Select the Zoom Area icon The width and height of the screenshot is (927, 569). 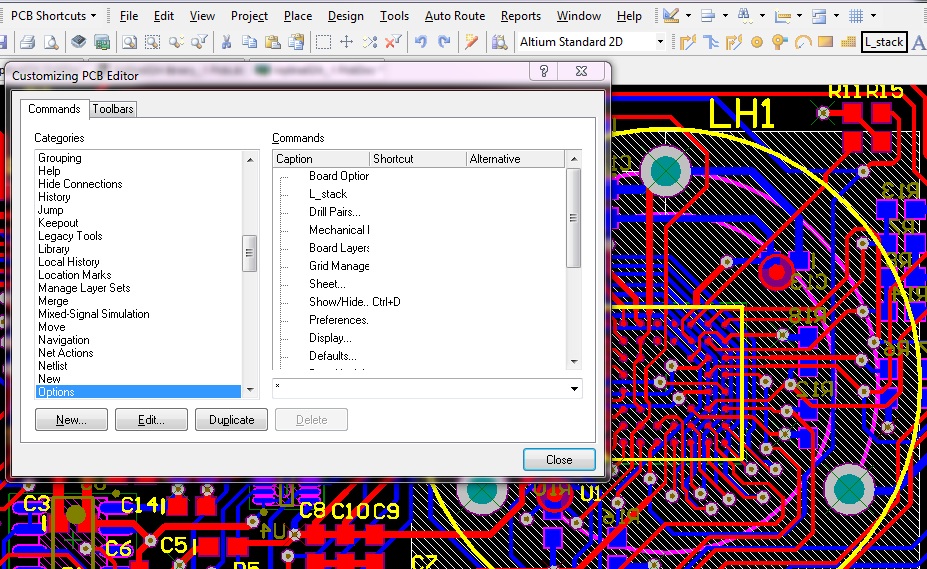(153, 42)
